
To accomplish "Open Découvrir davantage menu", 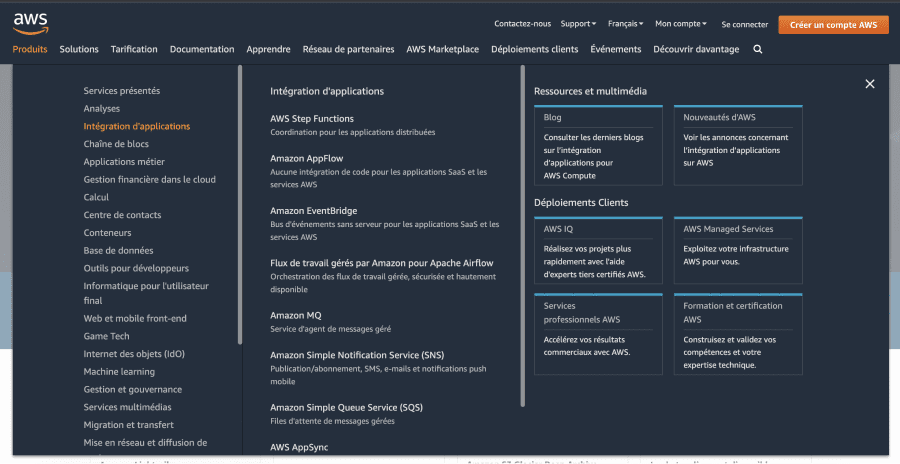I will click(696, 49).
